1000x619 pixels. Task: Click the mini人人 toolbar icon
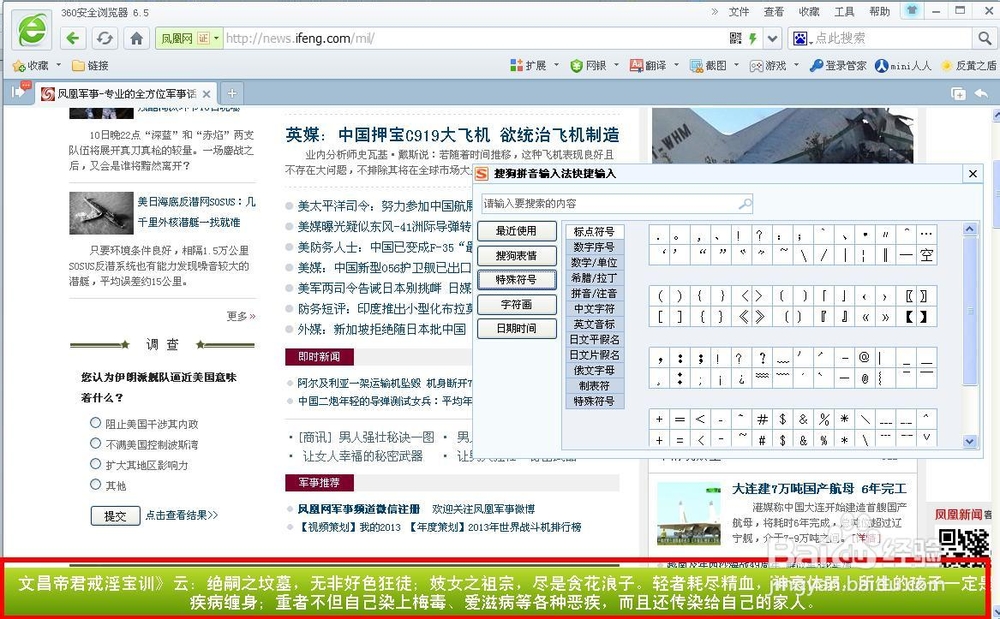(906, 63)
